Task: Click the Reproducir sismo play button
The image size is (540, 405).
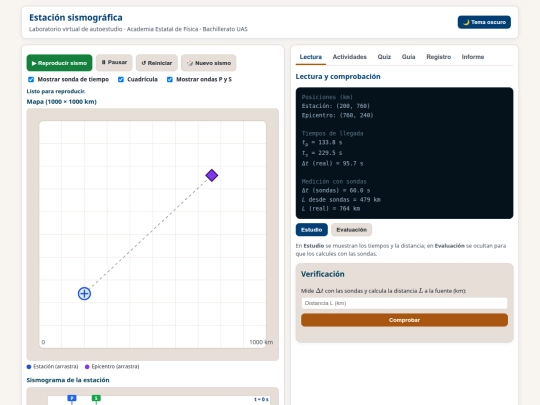Action: (59, 63)
